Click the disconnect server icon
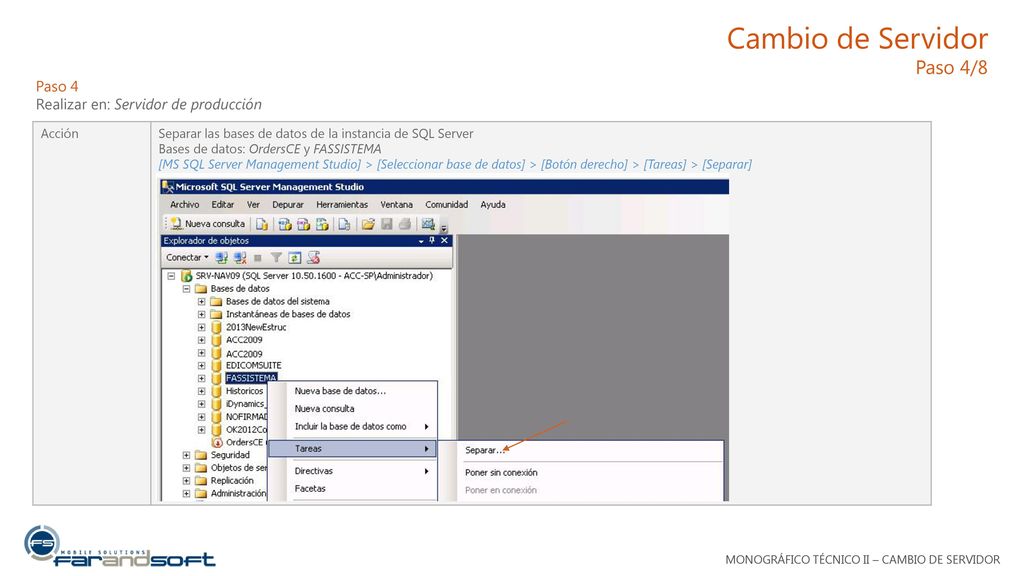 tap(240, 258)
